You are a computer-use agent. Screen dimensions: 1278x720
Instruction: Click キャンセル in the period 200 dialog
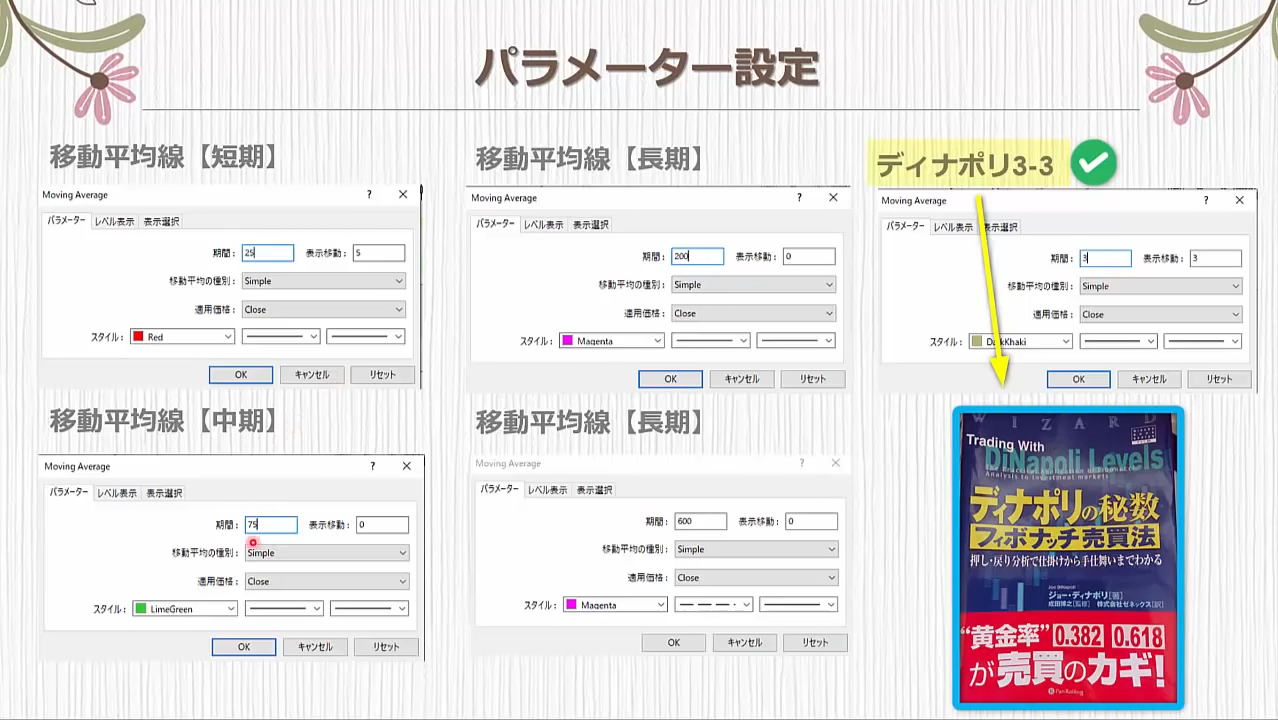click(x=741, y=379)
